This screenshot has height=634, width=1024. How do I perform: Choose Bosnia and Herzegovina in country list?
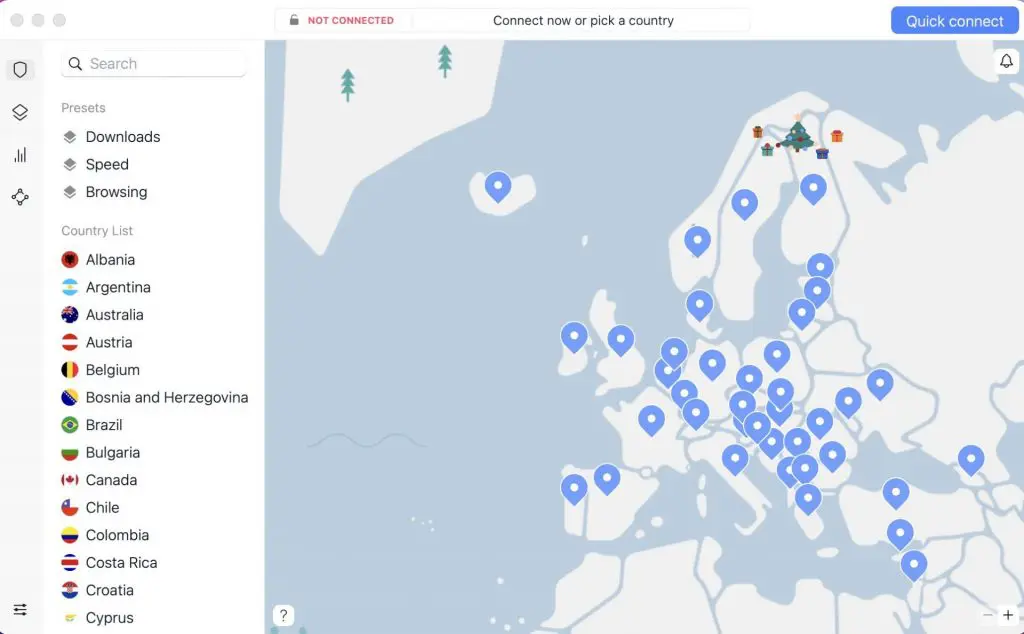[x=166, y=397]
